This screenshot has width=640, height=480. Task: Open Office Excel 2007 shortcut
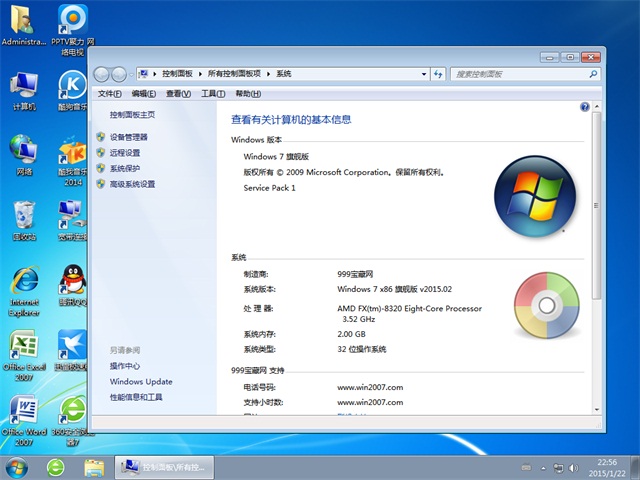(x=24, y=355)
